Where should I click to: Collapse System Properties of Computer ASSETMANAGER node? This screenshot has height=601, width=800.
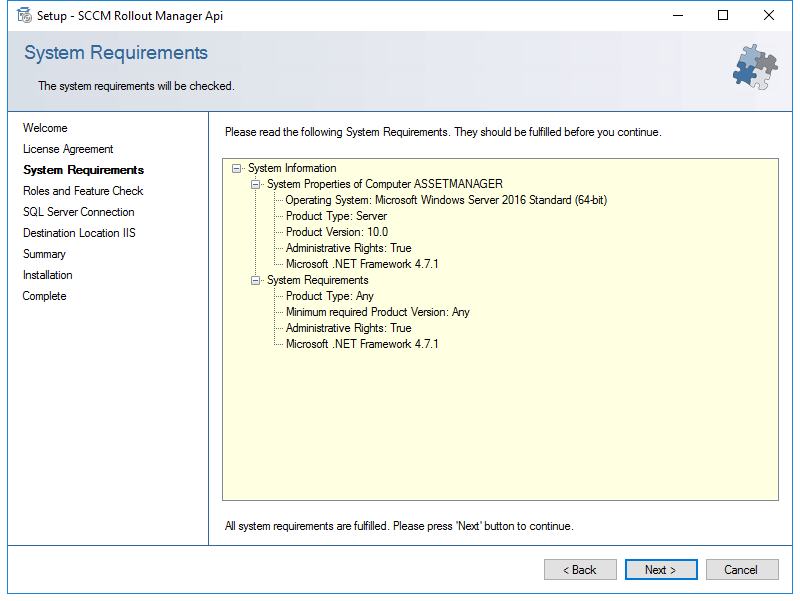pyautogui.click(x=255, y=184)
